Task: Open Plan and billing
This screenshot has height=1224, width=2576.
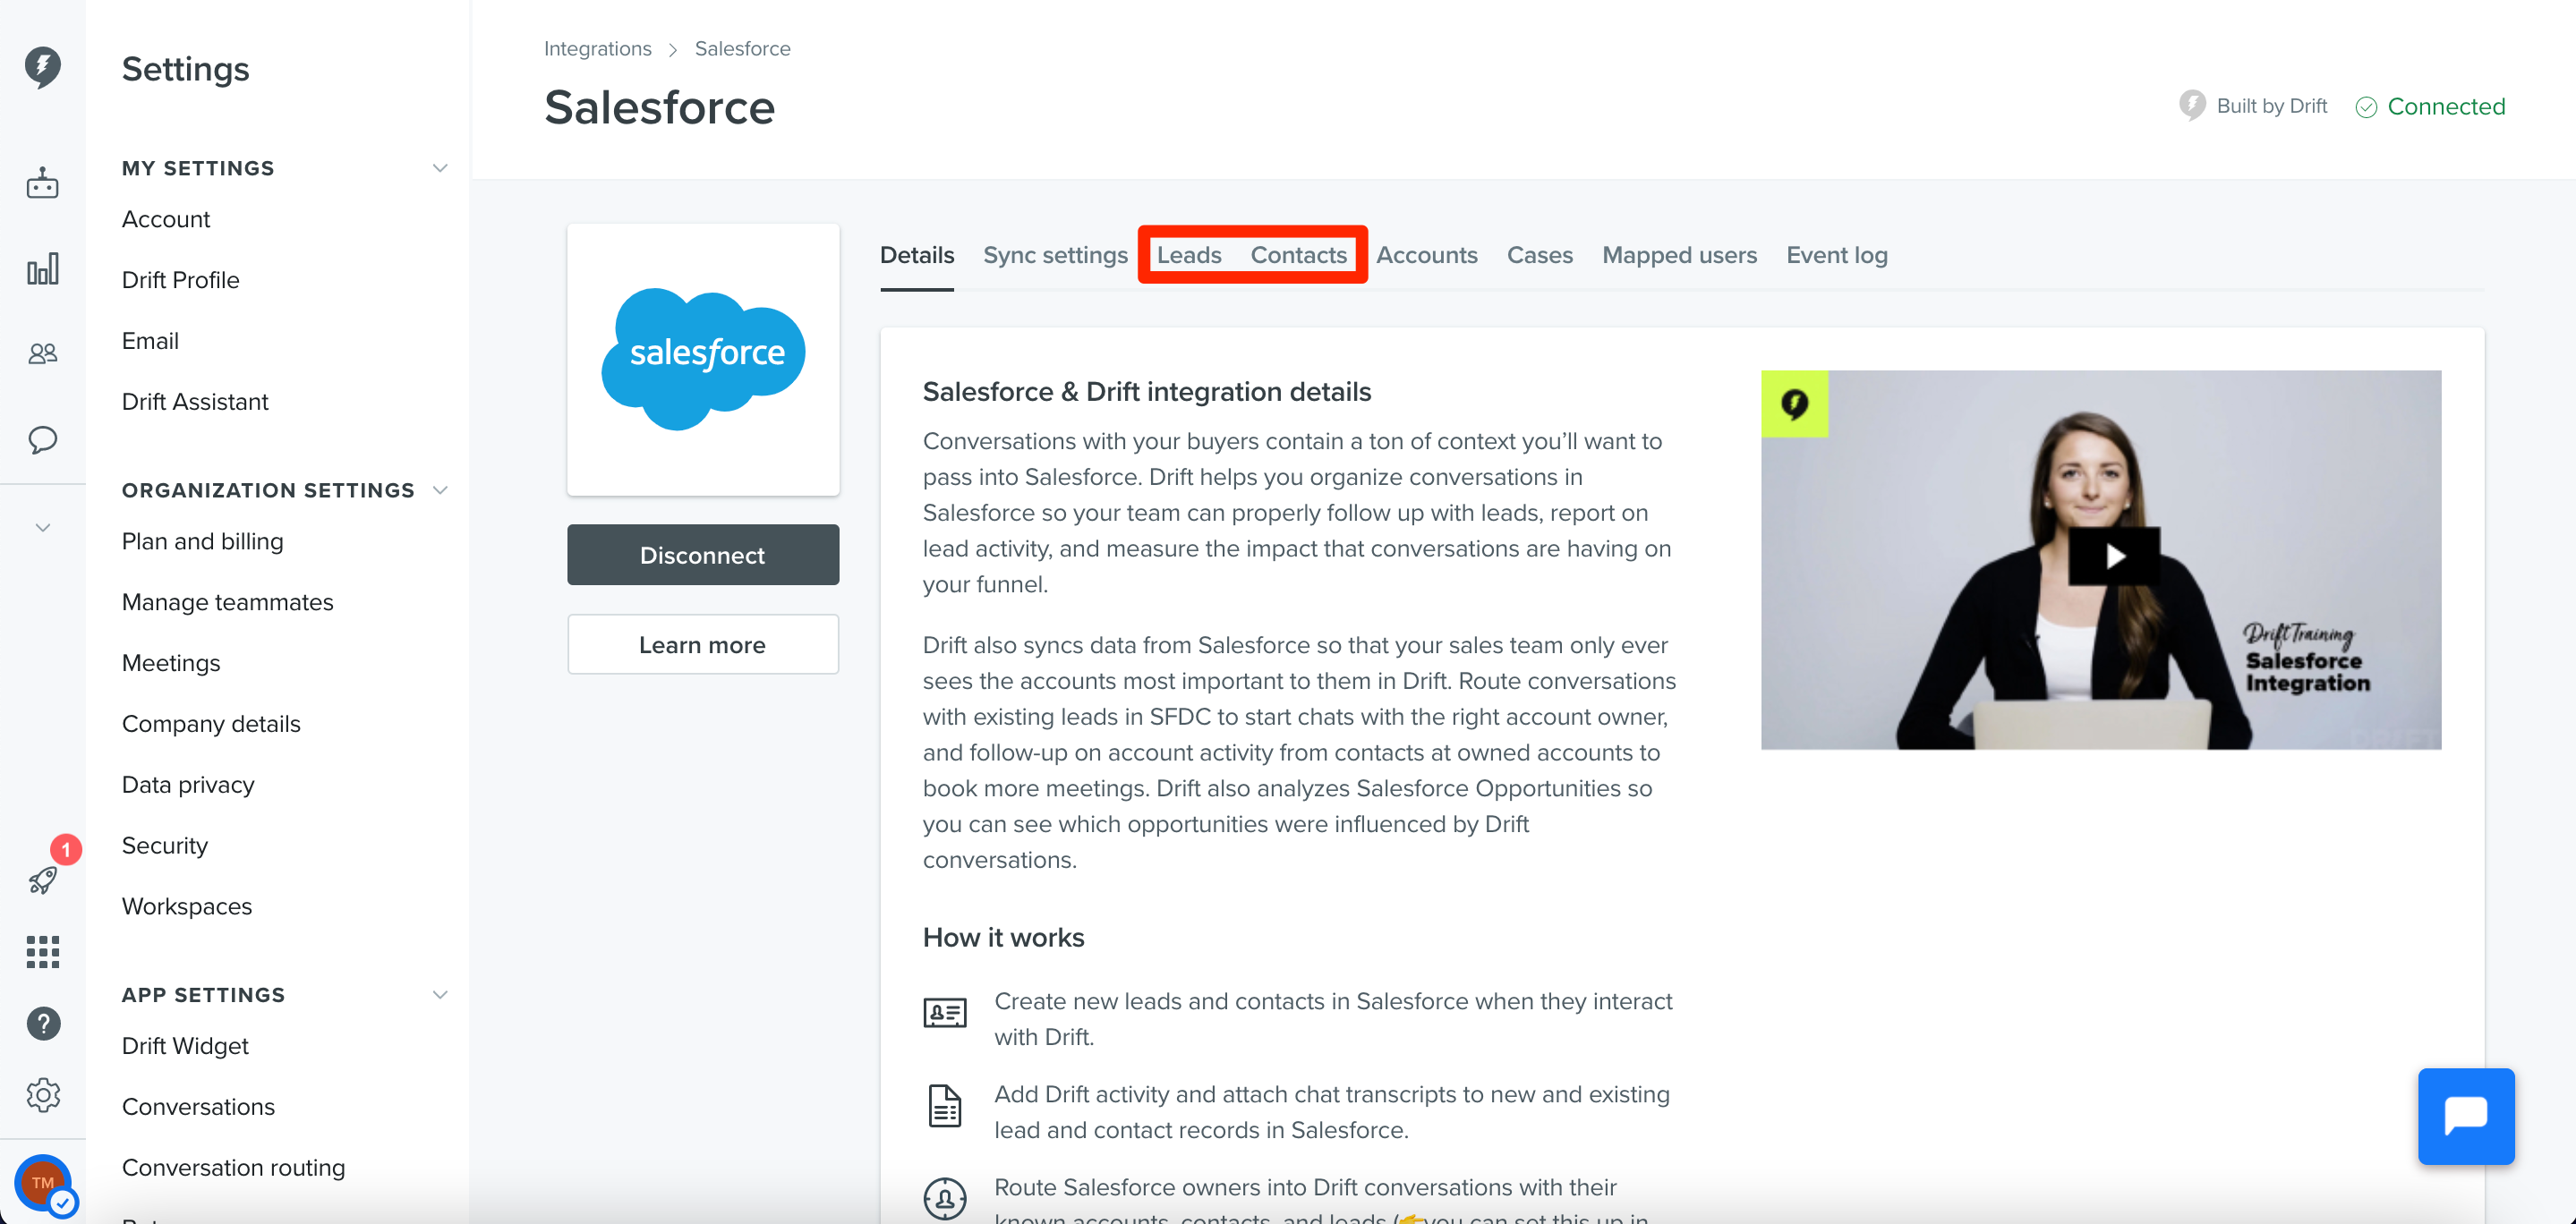Action: (202, 542)
